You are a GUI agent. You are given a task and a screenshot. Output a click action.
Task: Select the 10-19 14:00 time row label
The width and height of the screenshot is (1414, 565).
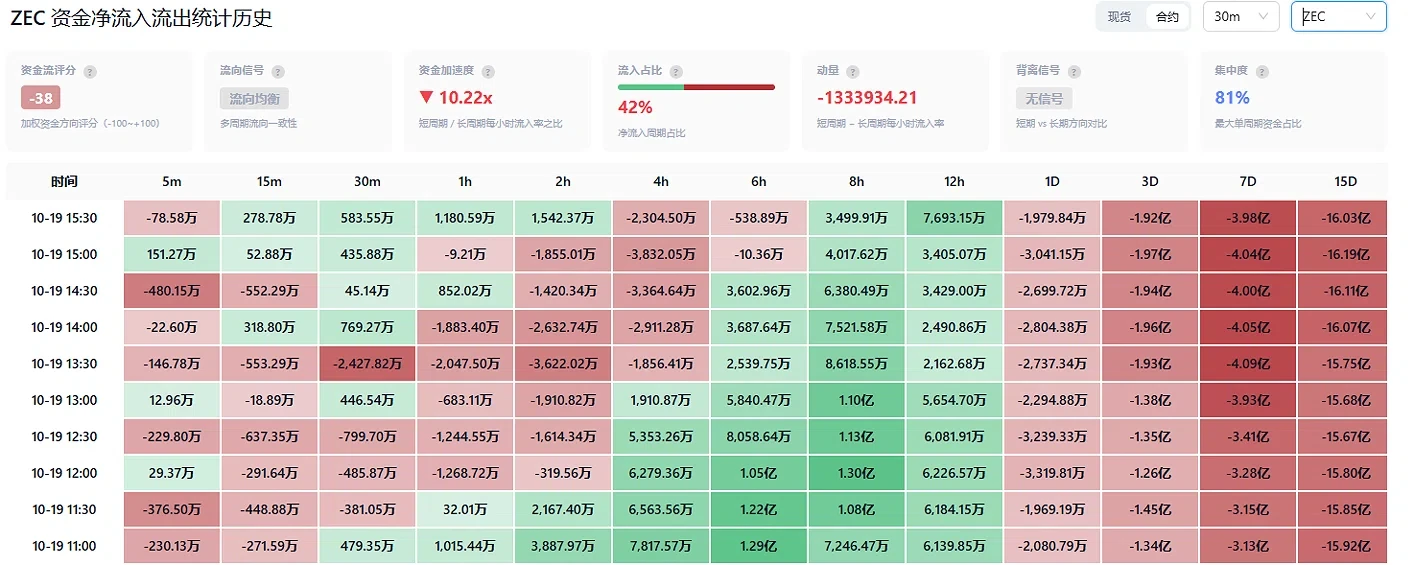pyautogui.click(x=64, y=327)
